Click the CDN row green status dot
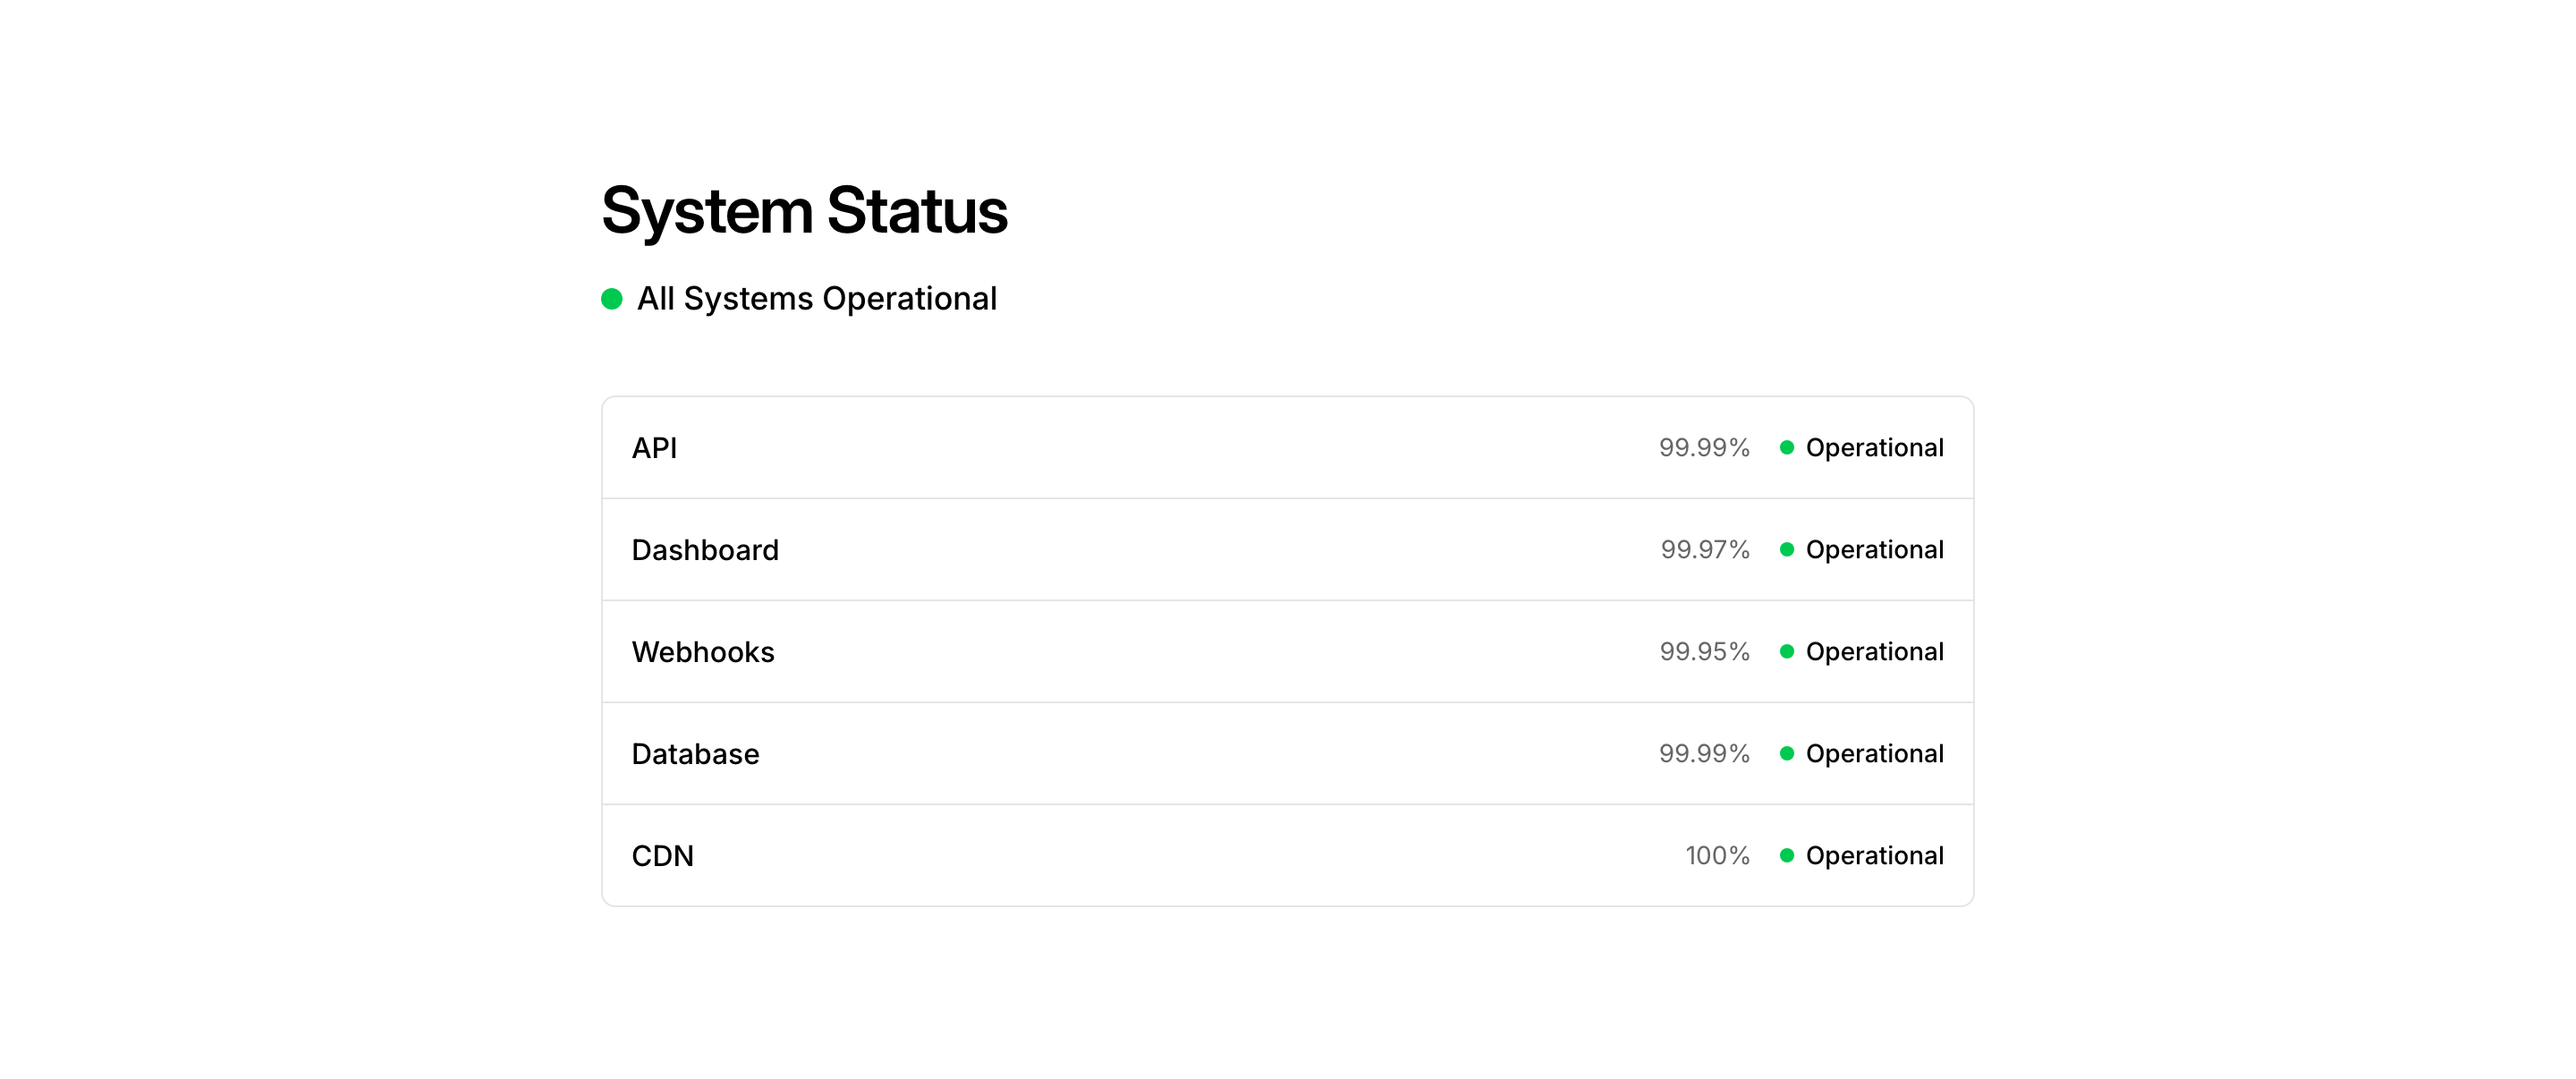2576x1079 pixels. pyautogui.click(x=1787, y=855)
